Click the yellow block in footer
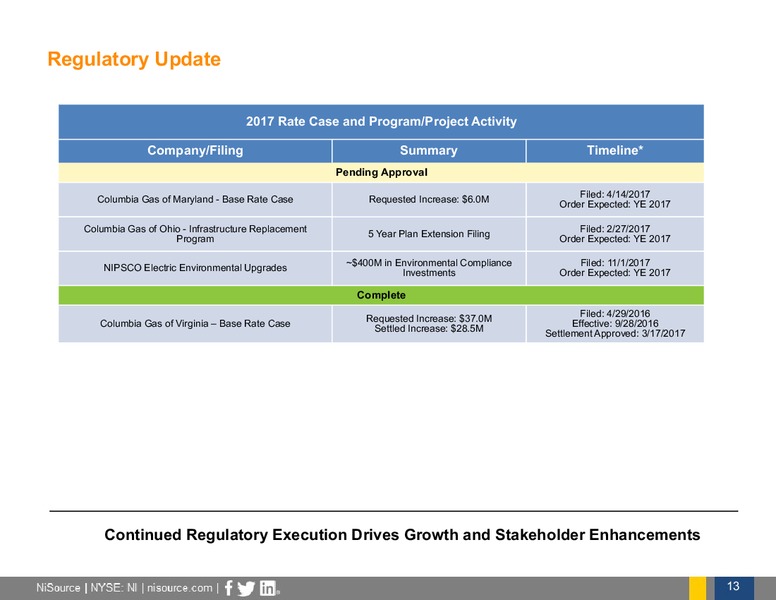Screen dimensions: 776x600 pyautogui.click(x=698, y=588)
